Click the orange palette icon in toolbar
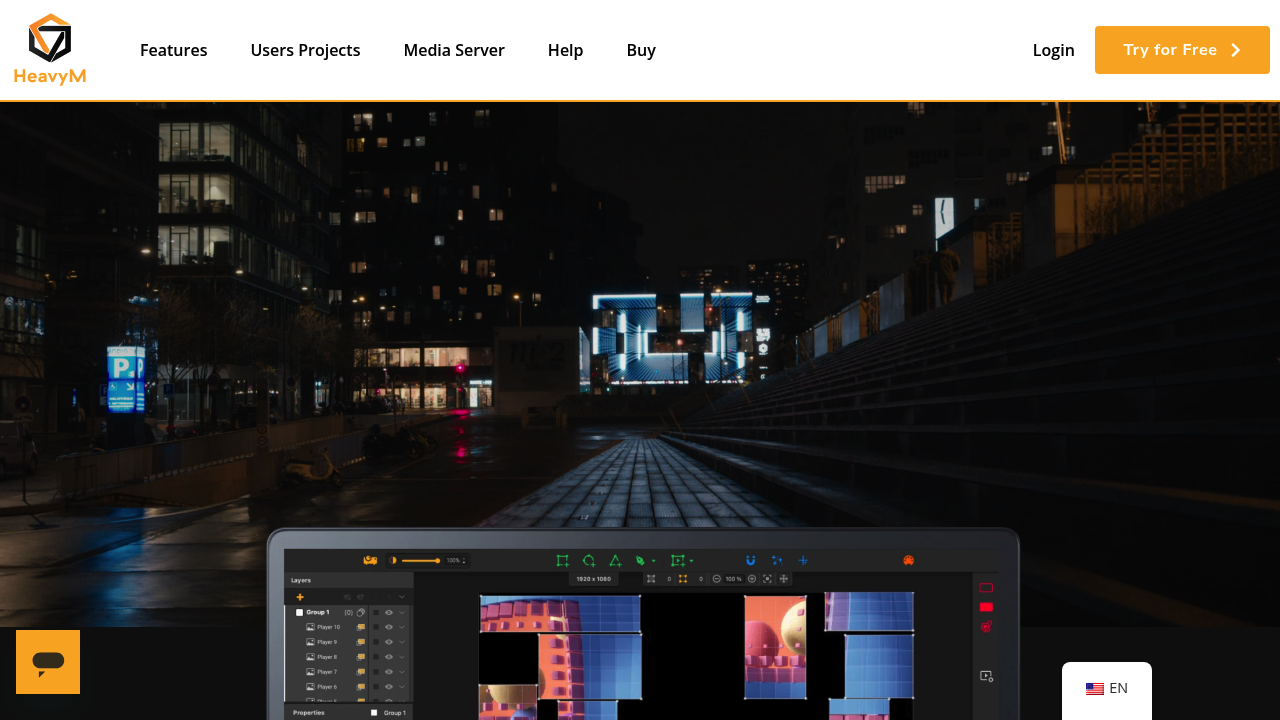This screenshot has height=720, width=1280. pyautogui.click(x=908, y=561)
